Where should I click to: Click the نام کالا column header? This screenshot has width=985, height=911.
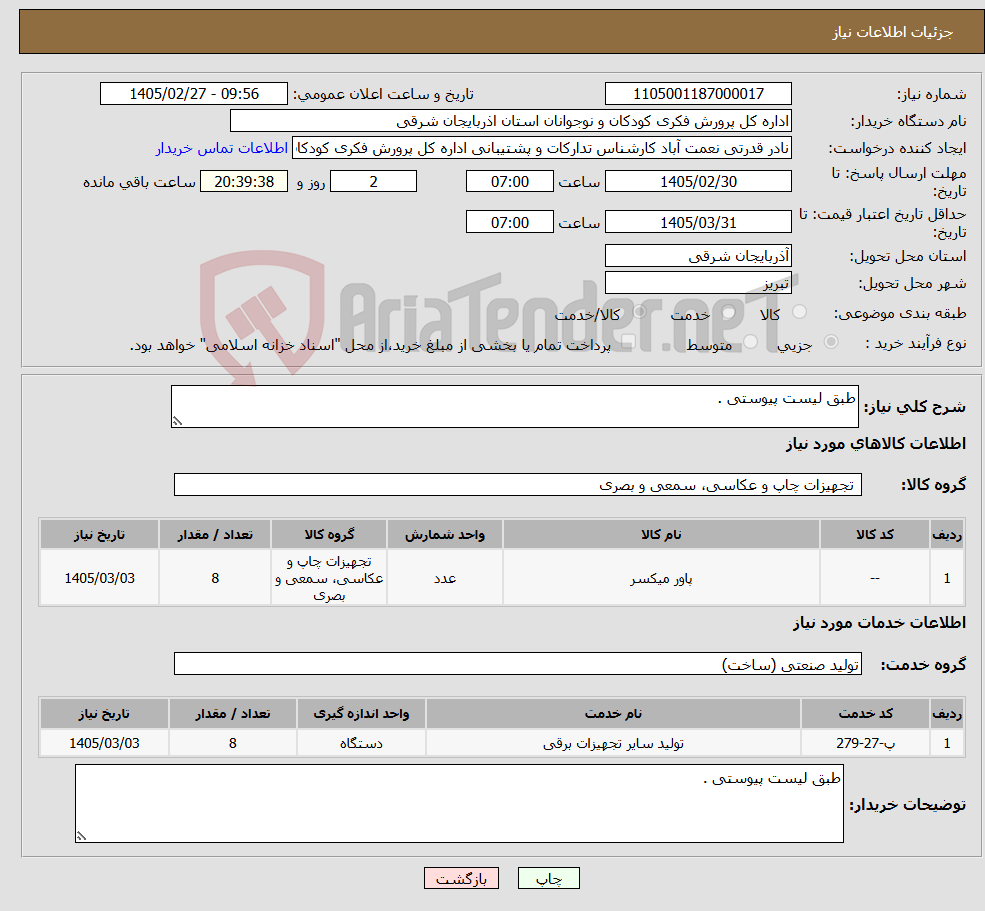(661, 535)
